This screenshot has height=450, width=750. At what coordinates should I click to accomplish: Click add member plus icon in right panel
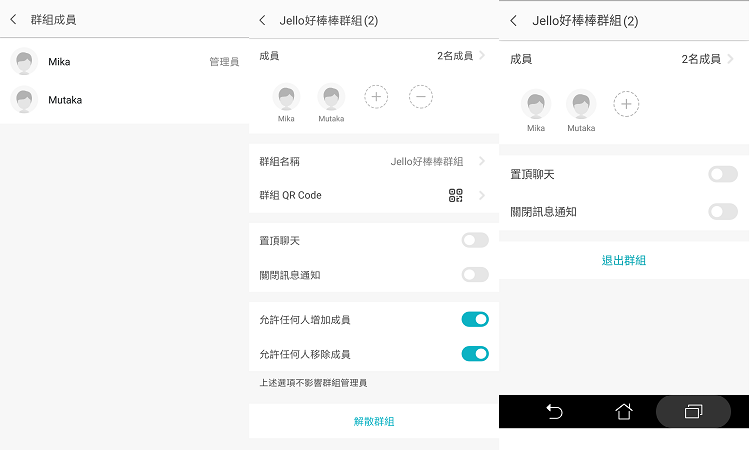point(626,104)
